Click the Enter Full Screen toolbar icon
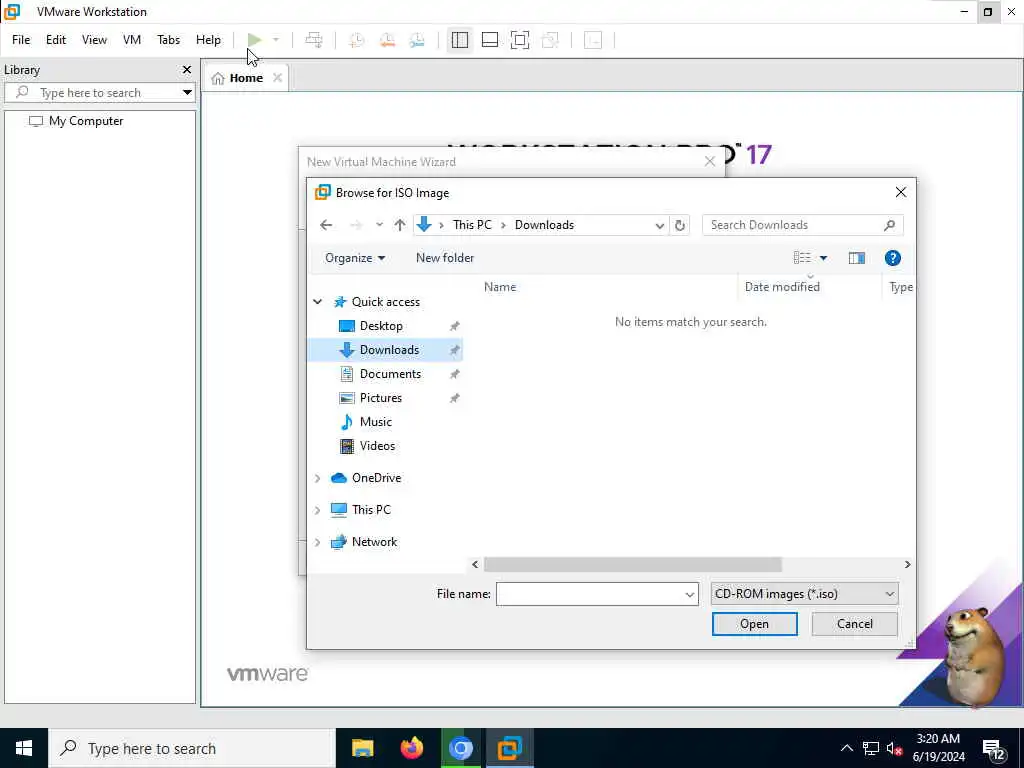Screen dimensions: 1024x768 520,40
